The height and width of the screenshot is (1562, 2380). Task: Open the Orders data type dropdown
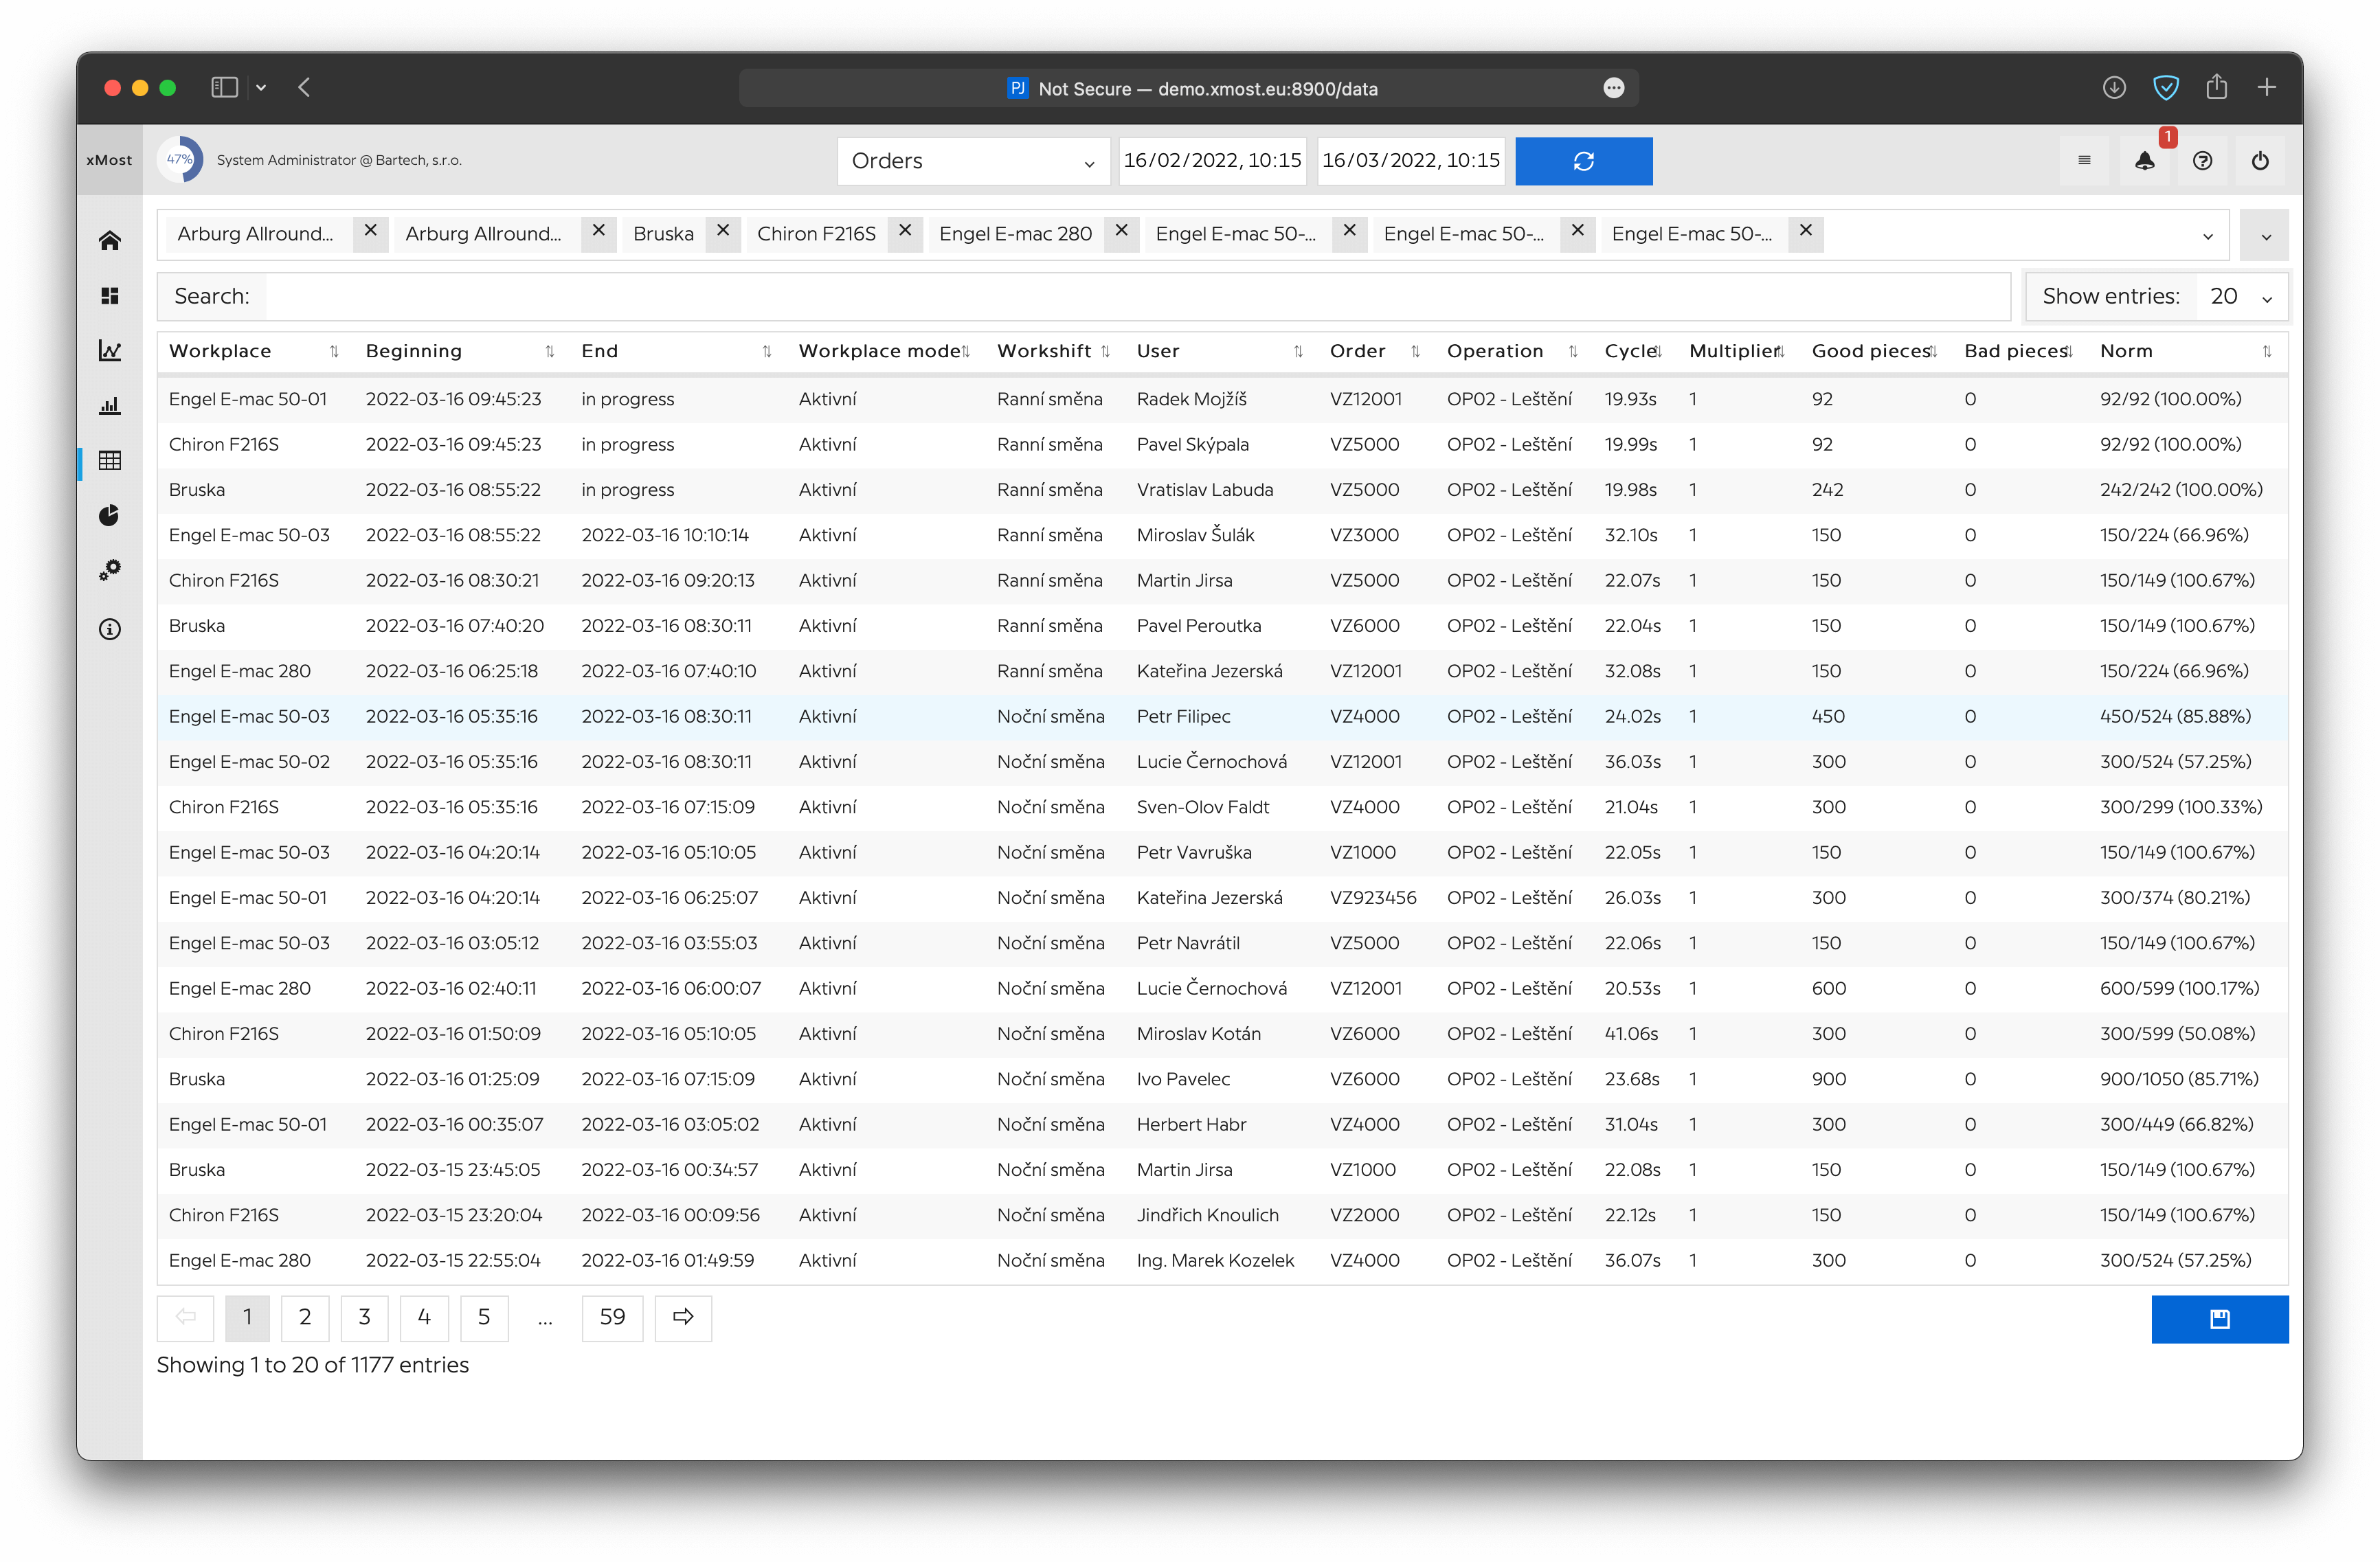pos(973,161)
